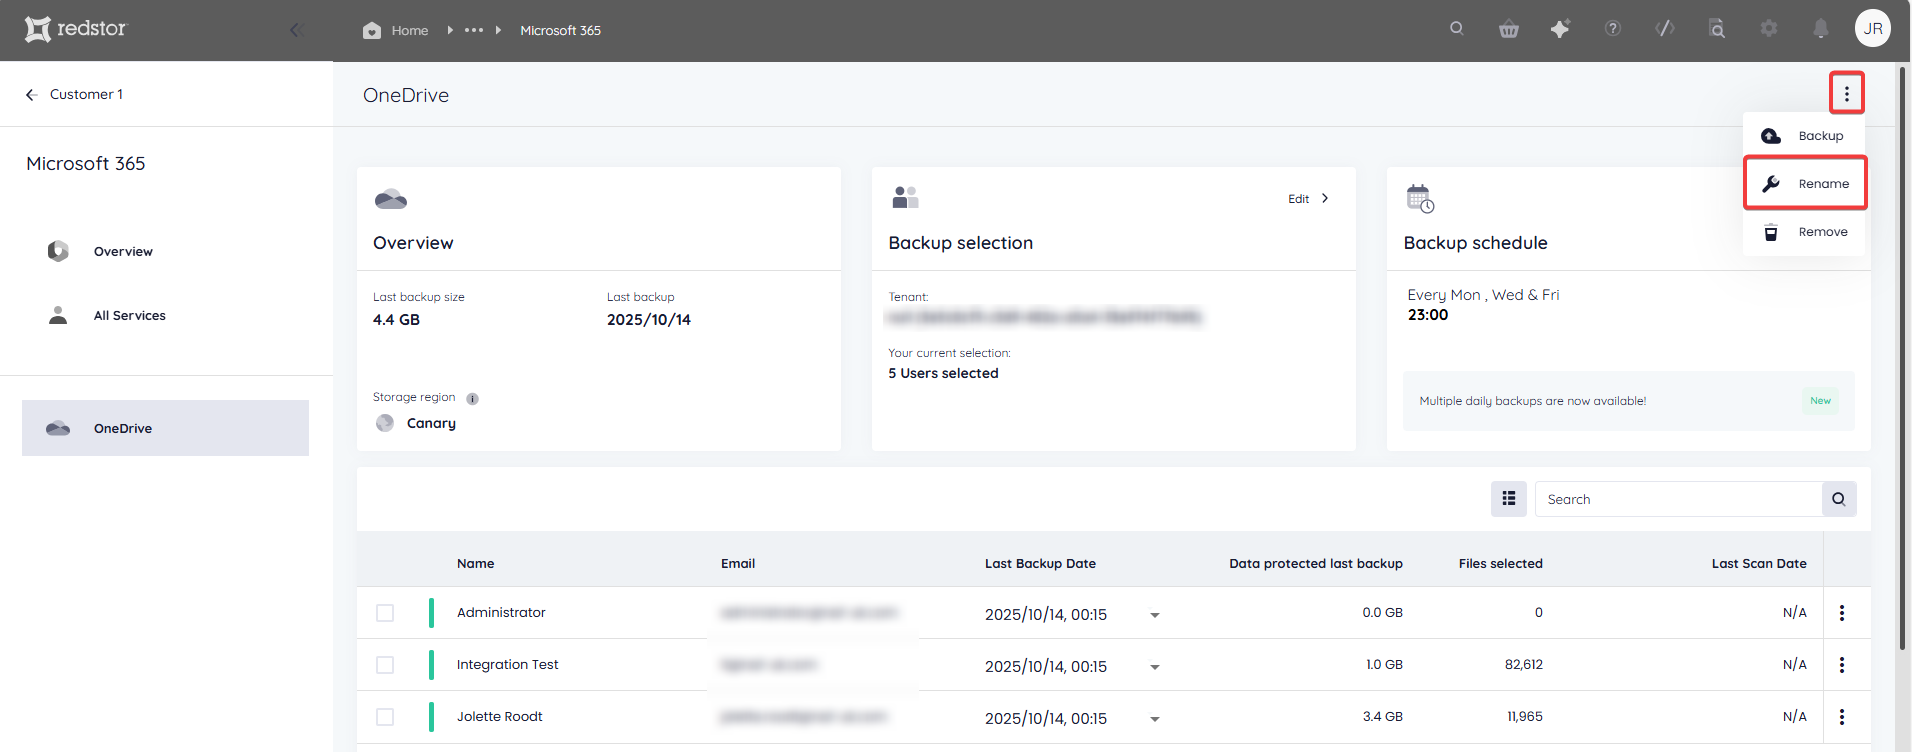Click the storage region info icon
This screenshot has width=1912, height=752.
pyautogui.click(x=472, y=399)
